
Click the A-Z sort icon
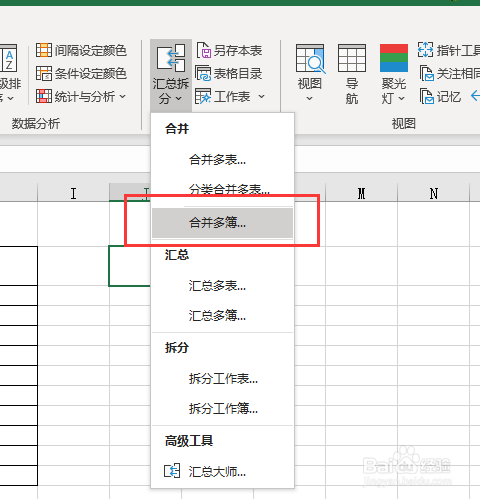click(x=8, y=58)
